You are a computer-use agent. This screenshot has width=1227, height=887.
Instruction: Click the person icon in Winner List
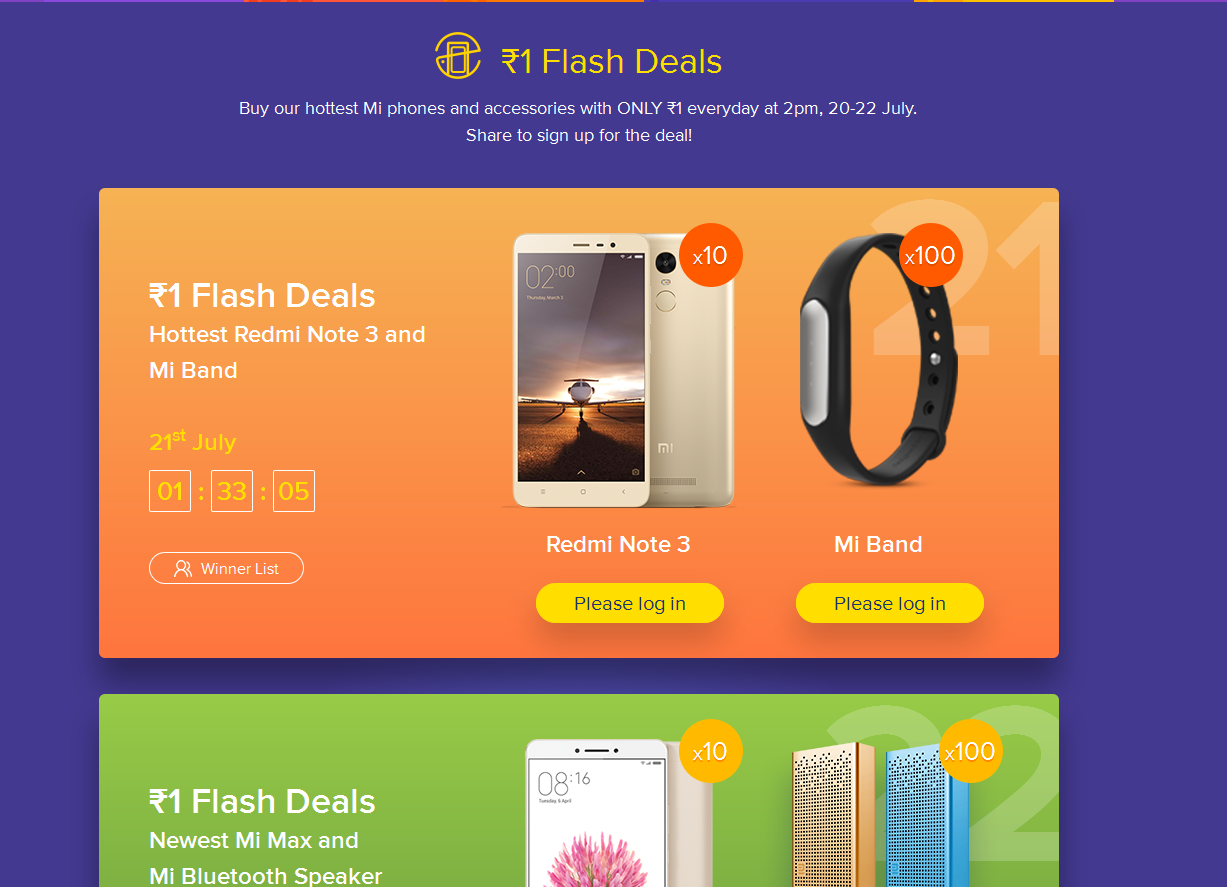point(183,568)
